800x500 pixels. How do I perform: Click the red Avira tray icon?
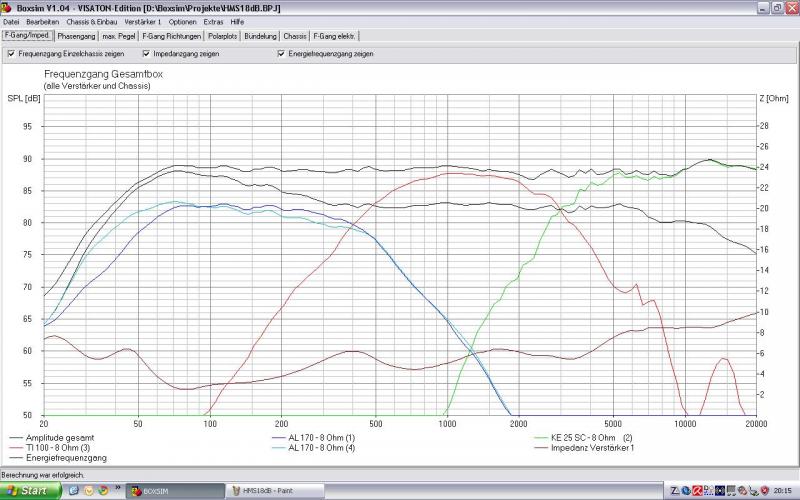pos(697,491)
